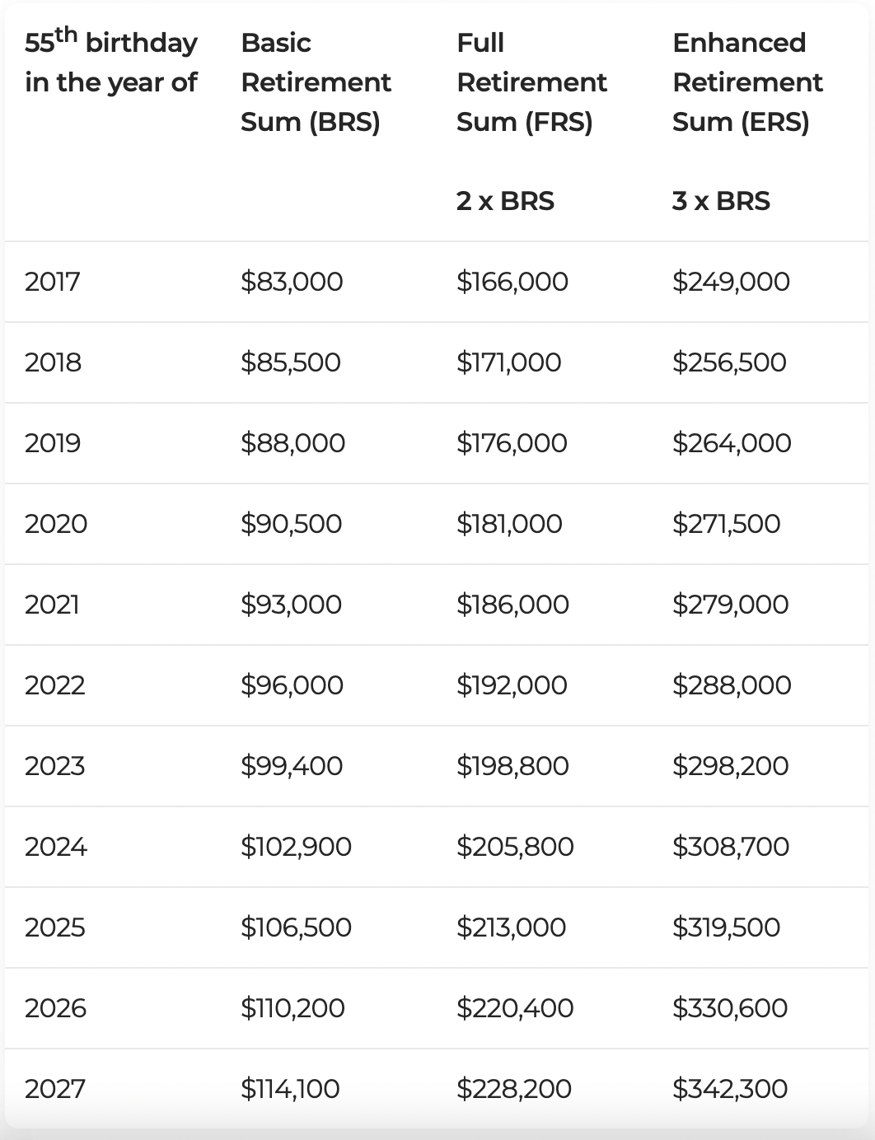Image resolution: width=875 pixels, height=1140 pixels.
Task: Select the "2 x BRS" subheading
Action: click(x=505, y=201)
